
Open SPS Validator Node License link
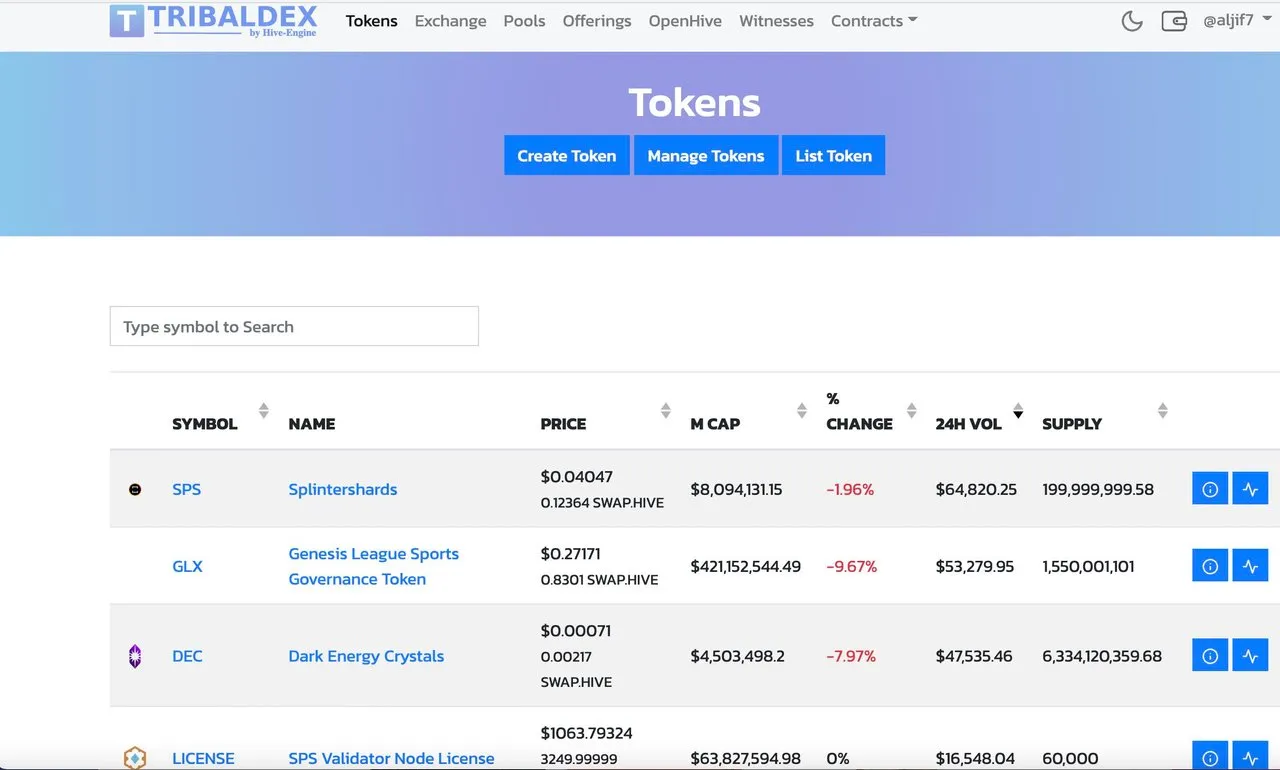[x=391, y=758]
